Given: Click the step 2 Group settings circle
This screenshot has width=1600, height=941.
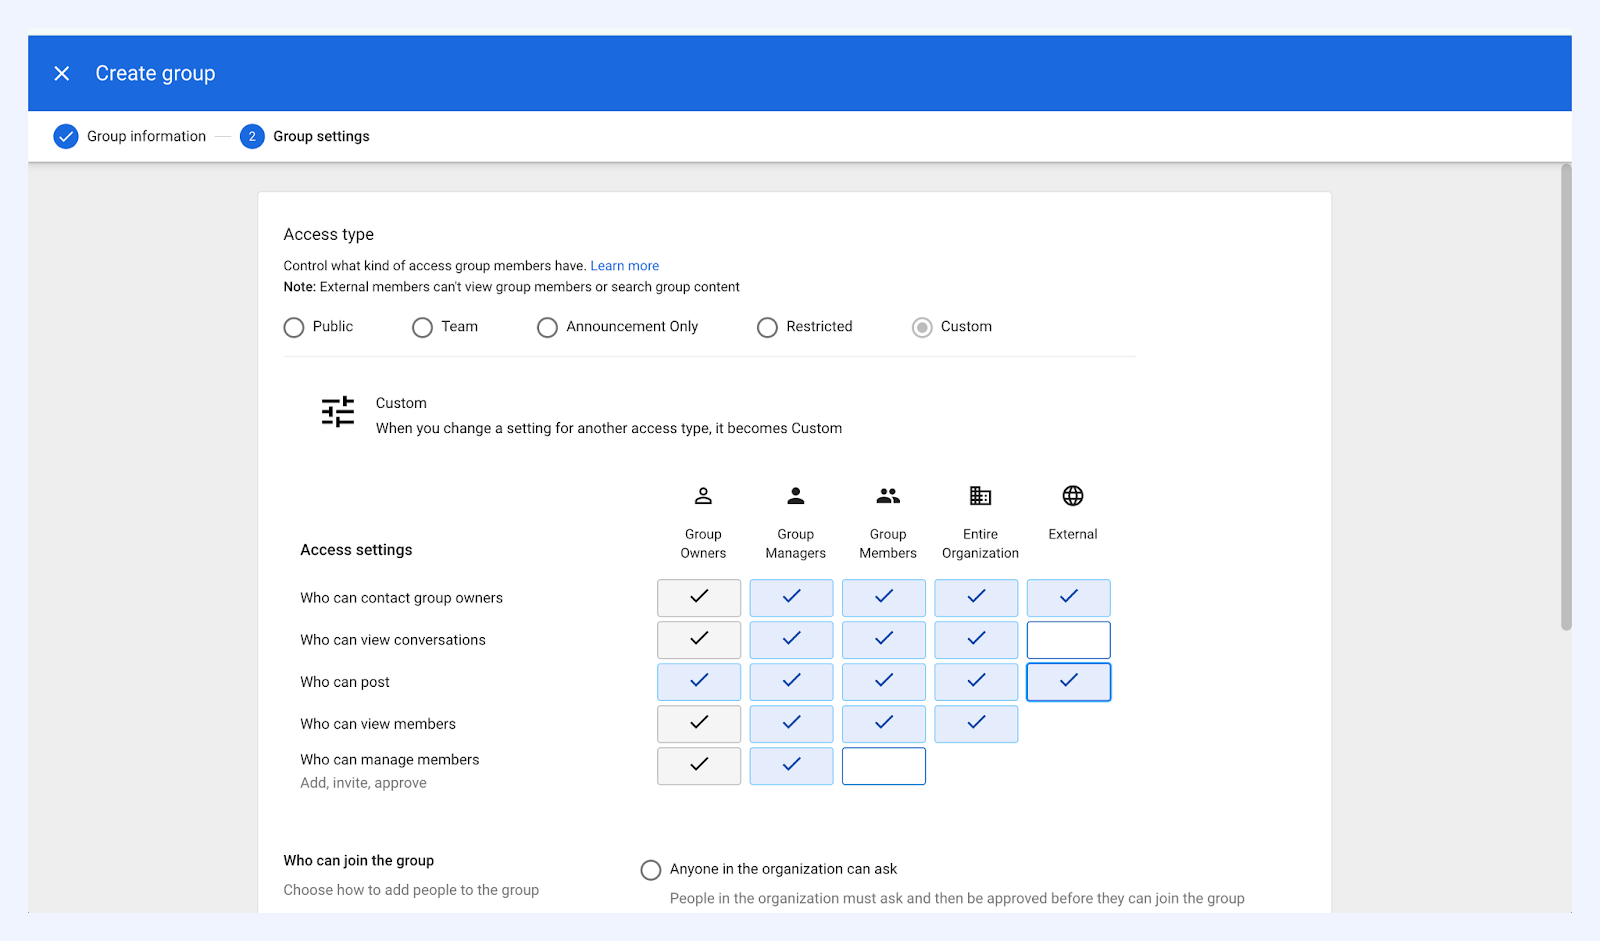Looking at the screenshot, I should pyautogui.click(x=252, y=136).
